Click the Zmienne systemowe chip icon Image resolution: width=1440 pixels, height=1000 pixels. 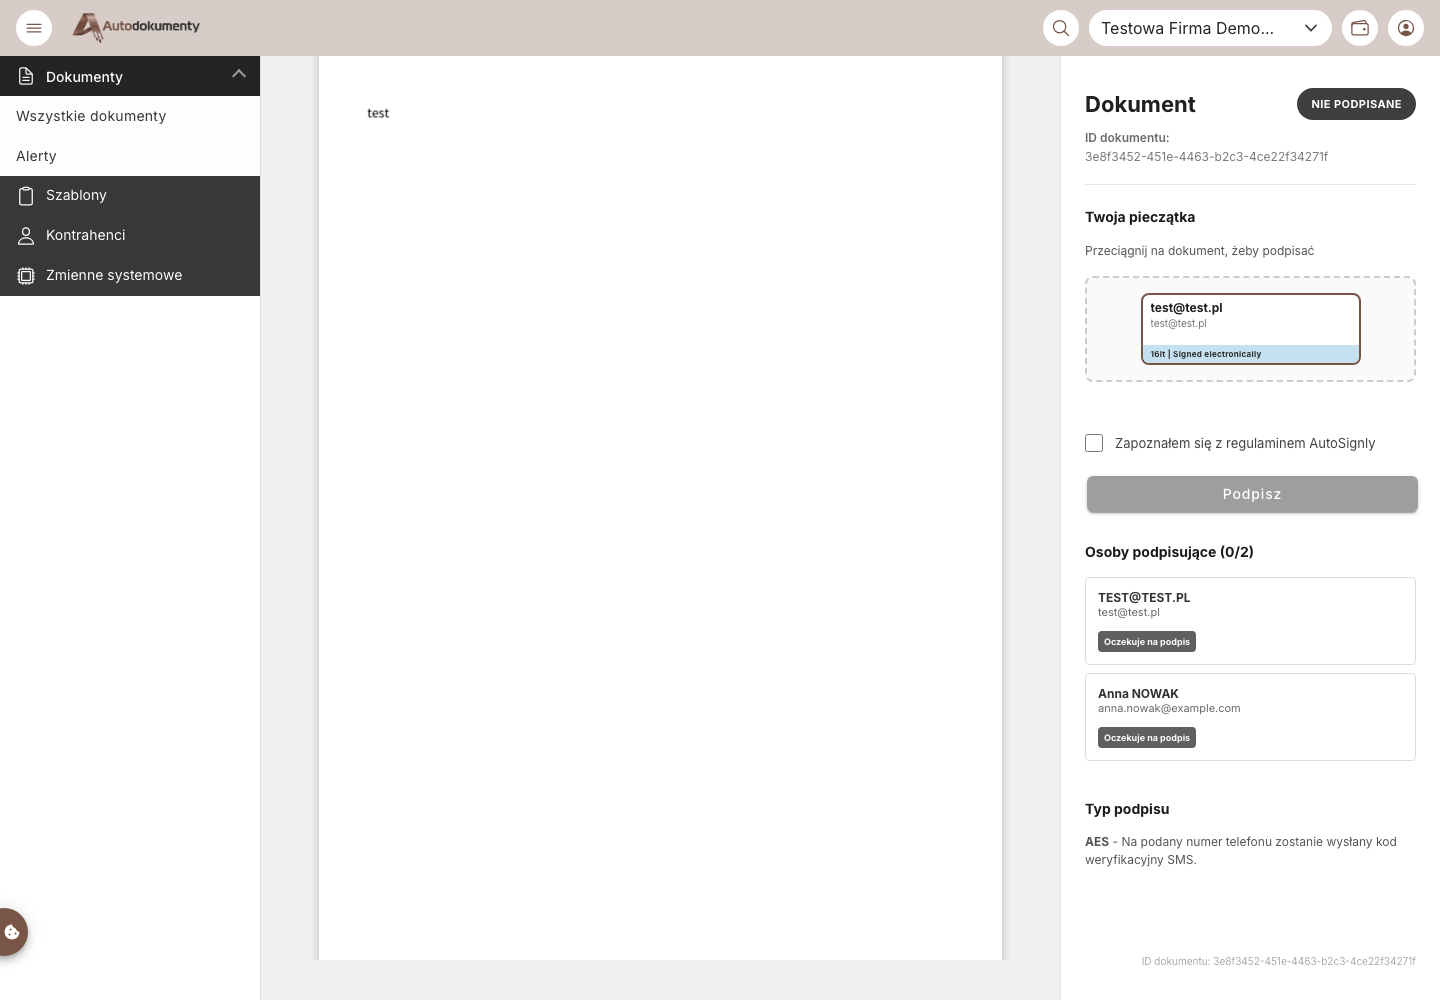[26, 275]
